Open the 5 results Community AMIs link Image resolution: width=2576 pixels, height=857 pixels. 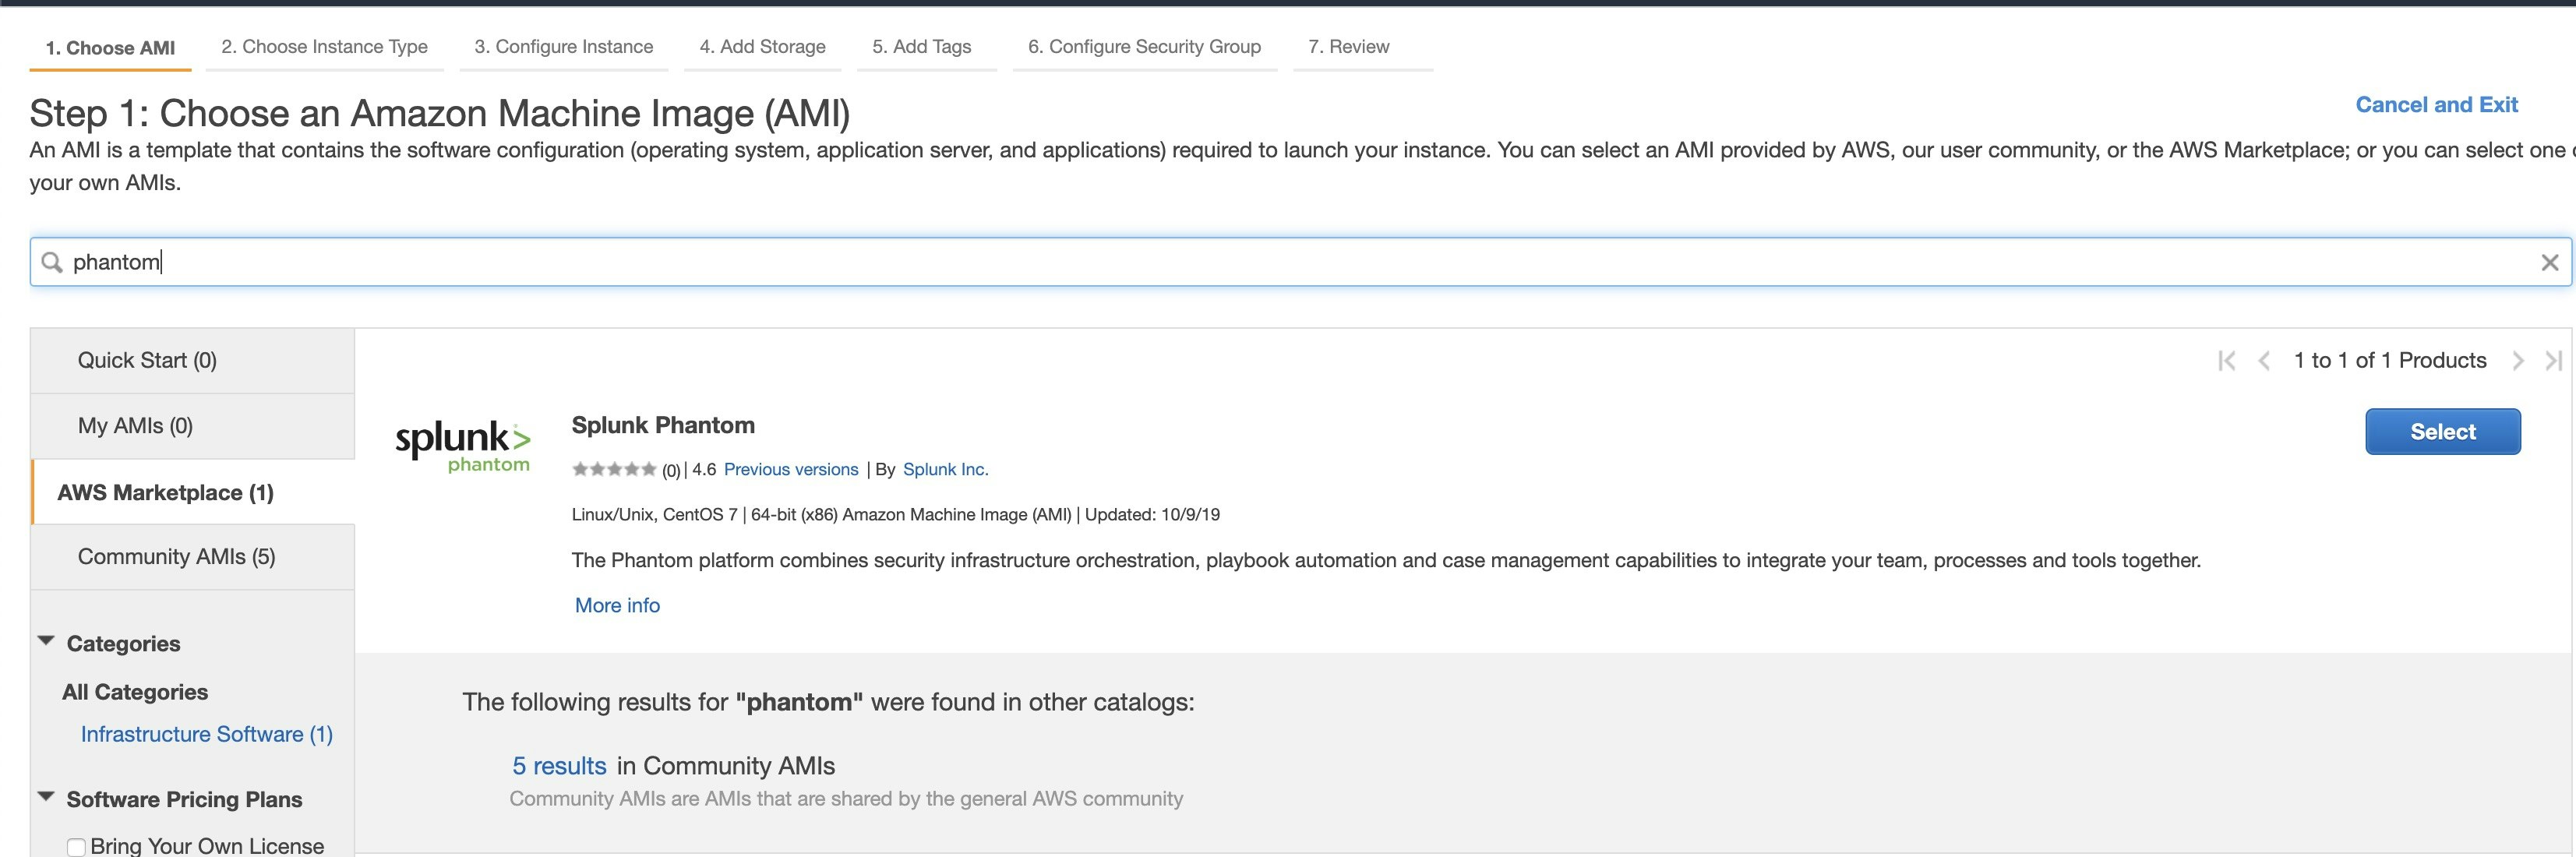(x=559, y=766)
